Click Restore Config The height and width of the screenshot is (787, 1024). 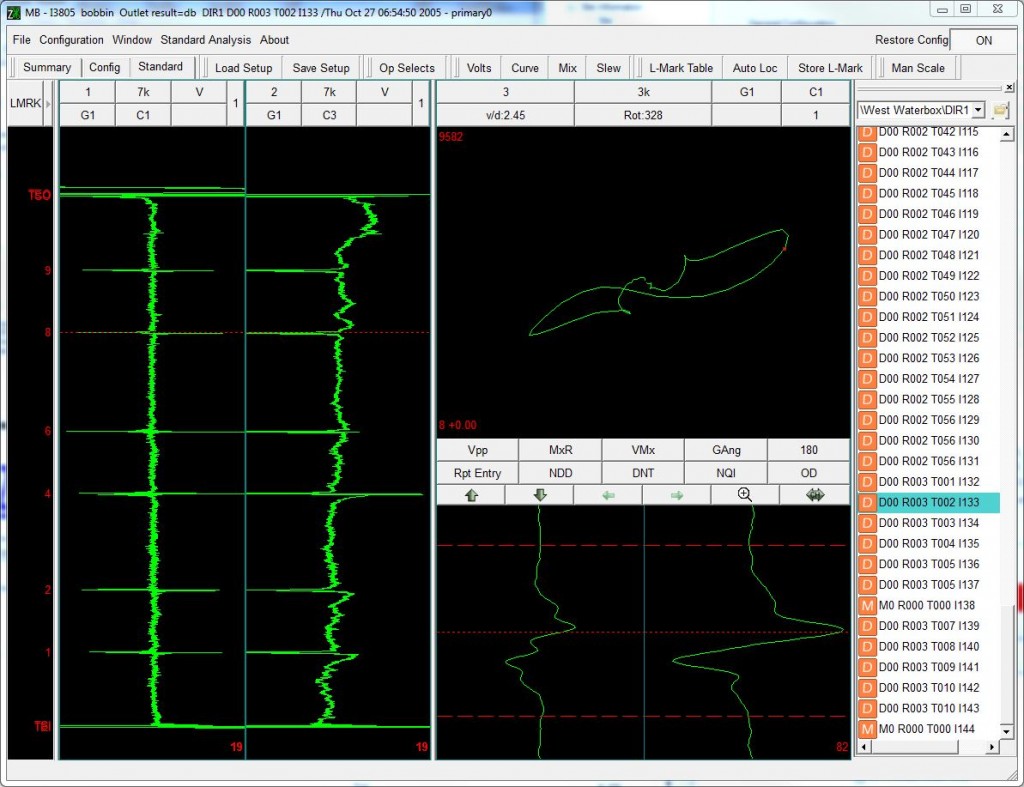(910, 40)
